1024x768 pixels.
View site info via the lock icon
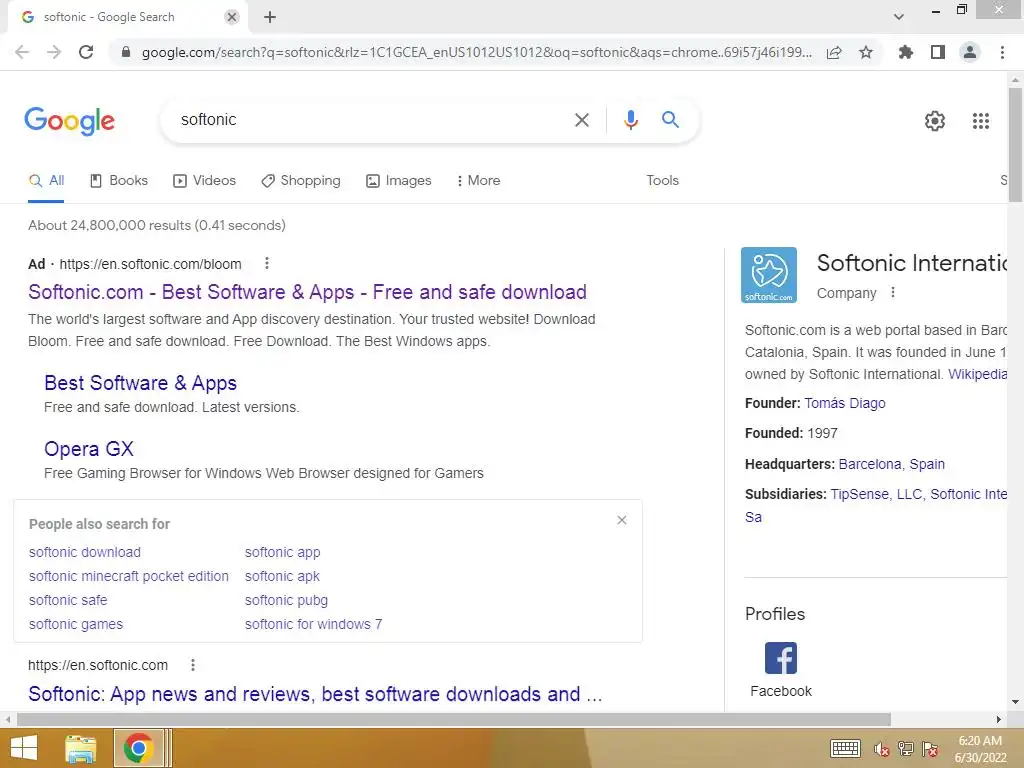pyautogui.click(x=126, y=52)
